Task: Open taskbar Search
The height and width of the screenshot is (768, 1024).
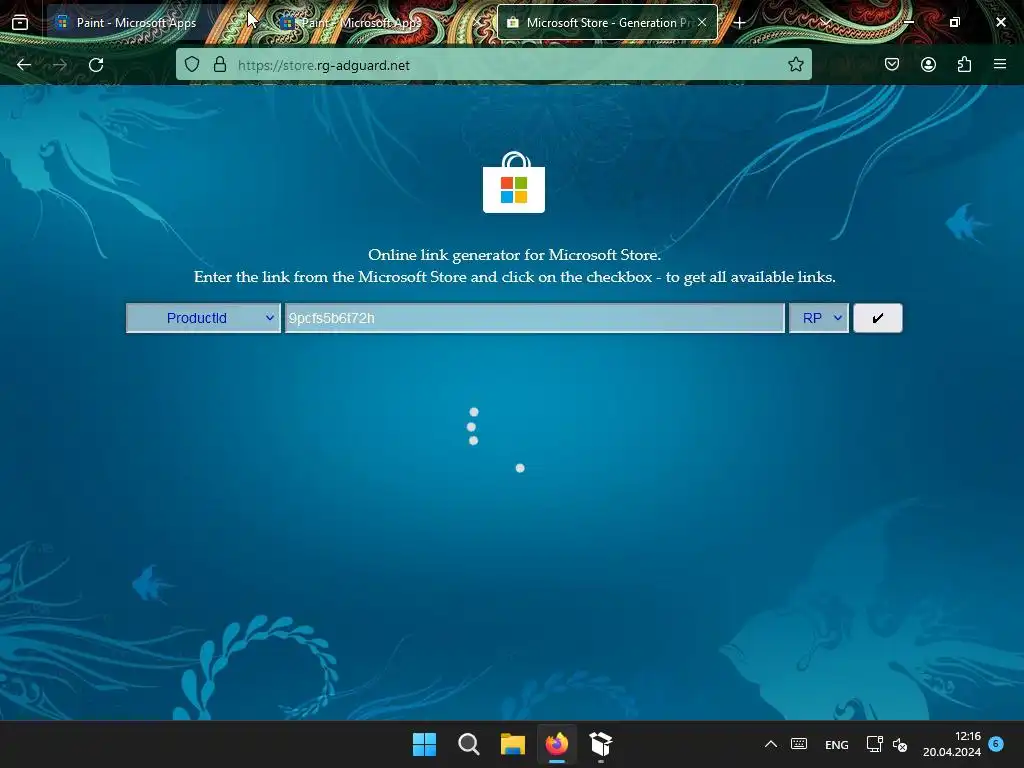Action: (x=468, y=744)
